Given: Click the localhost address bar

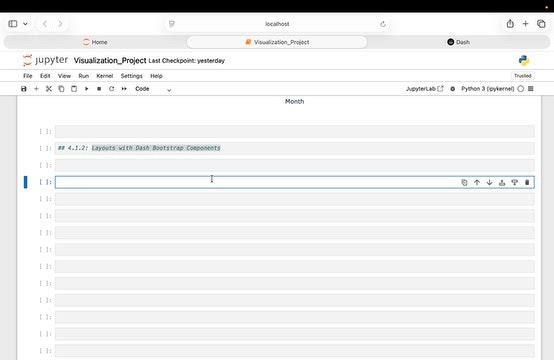Looking at the screenshot, I should pyautogui.click(x=277, y=24).
